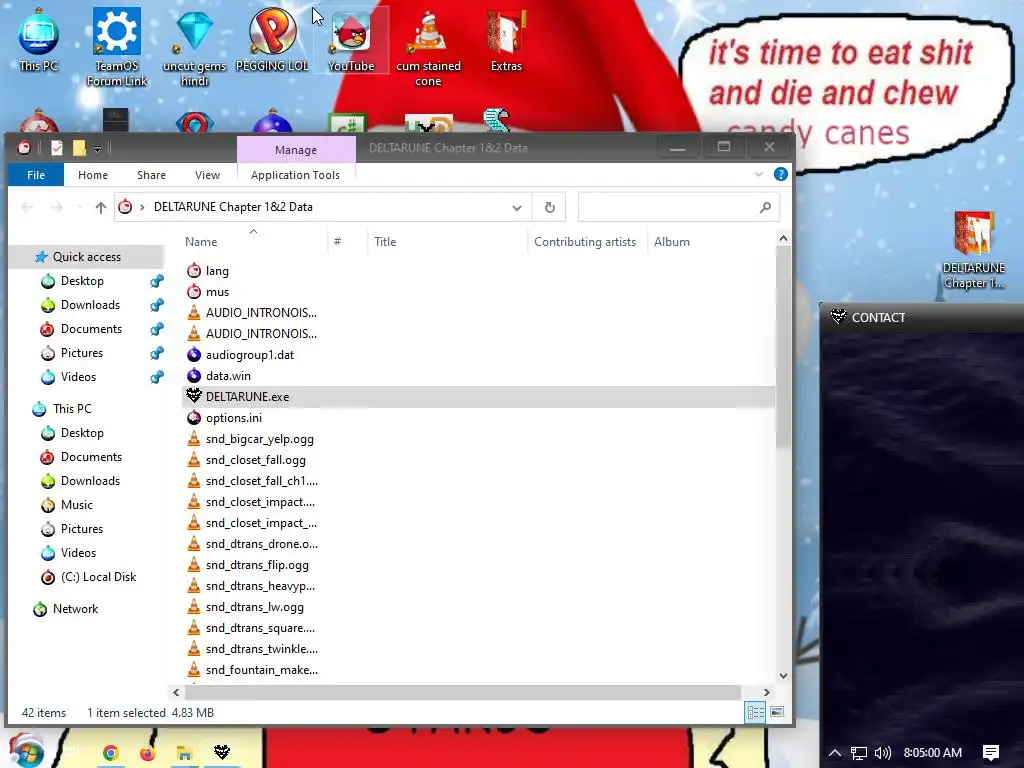Select snd_bigcar_yelp.ogg file
Image resolution: width=1024 pixels, height=768 pixels.
point(259,440)
